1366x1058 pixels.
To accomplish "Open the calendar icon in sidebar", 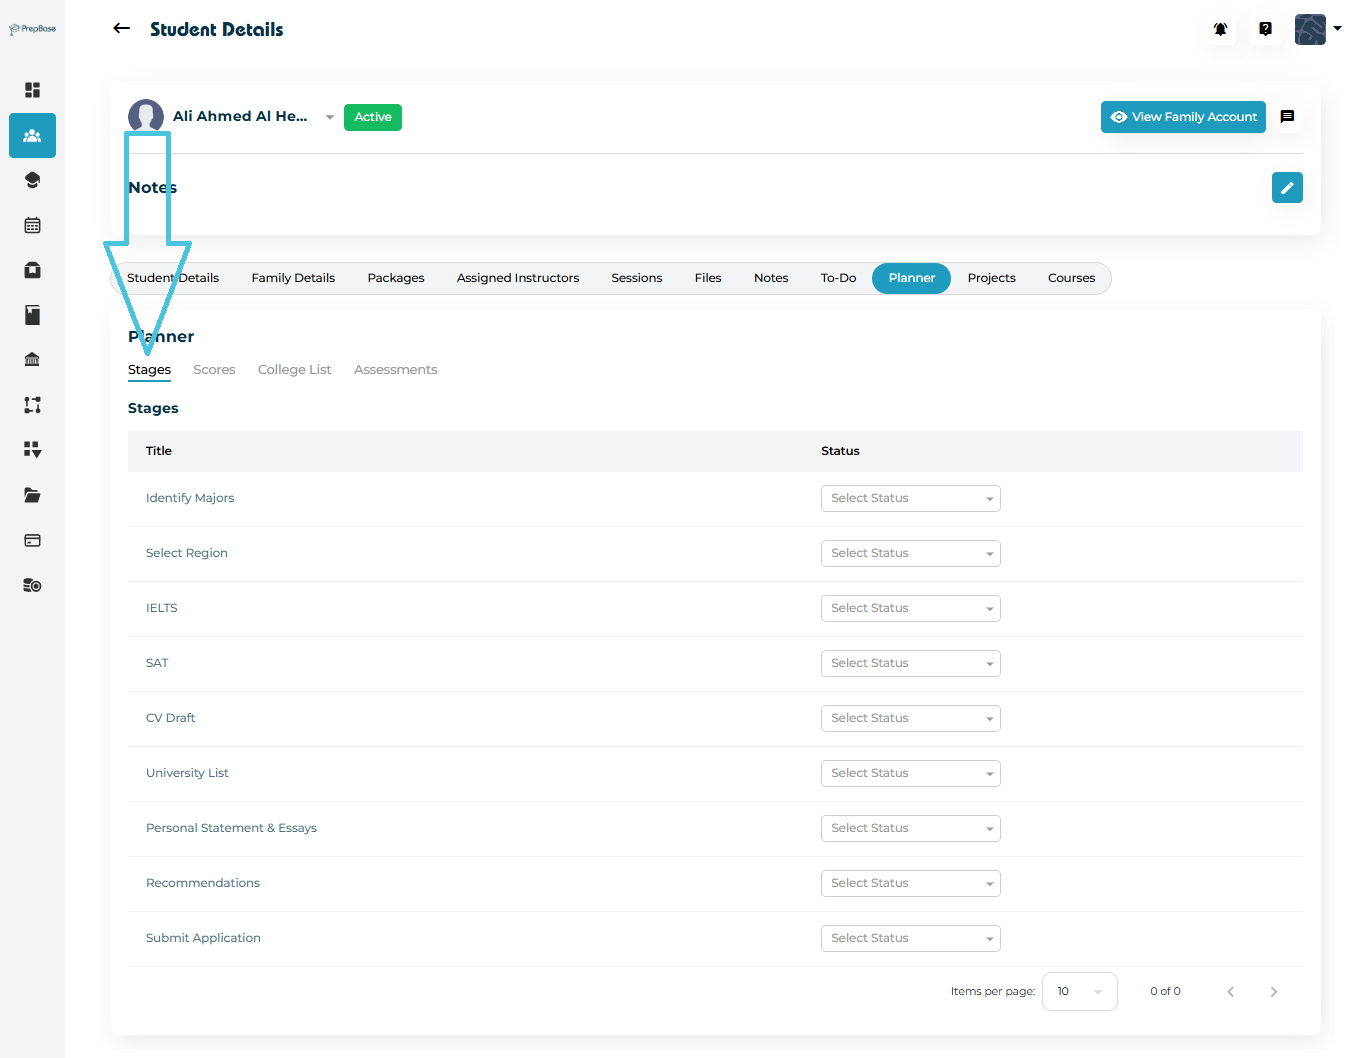I will (x=32, y=225).
